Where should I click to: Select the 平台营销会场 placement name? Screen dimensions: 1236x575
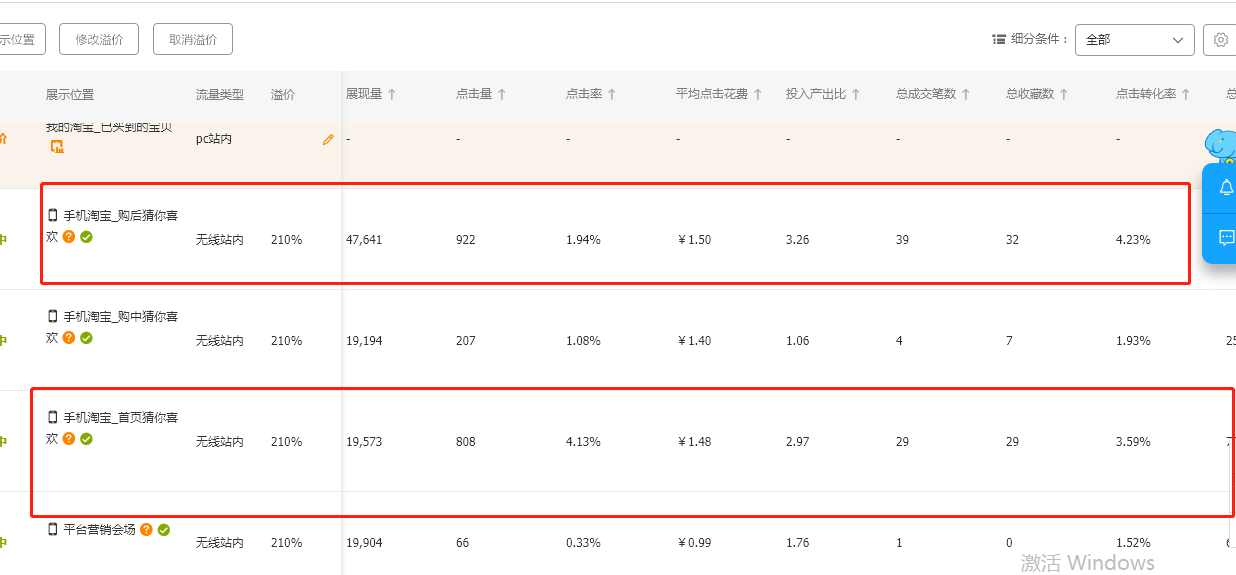click(99, 530)
